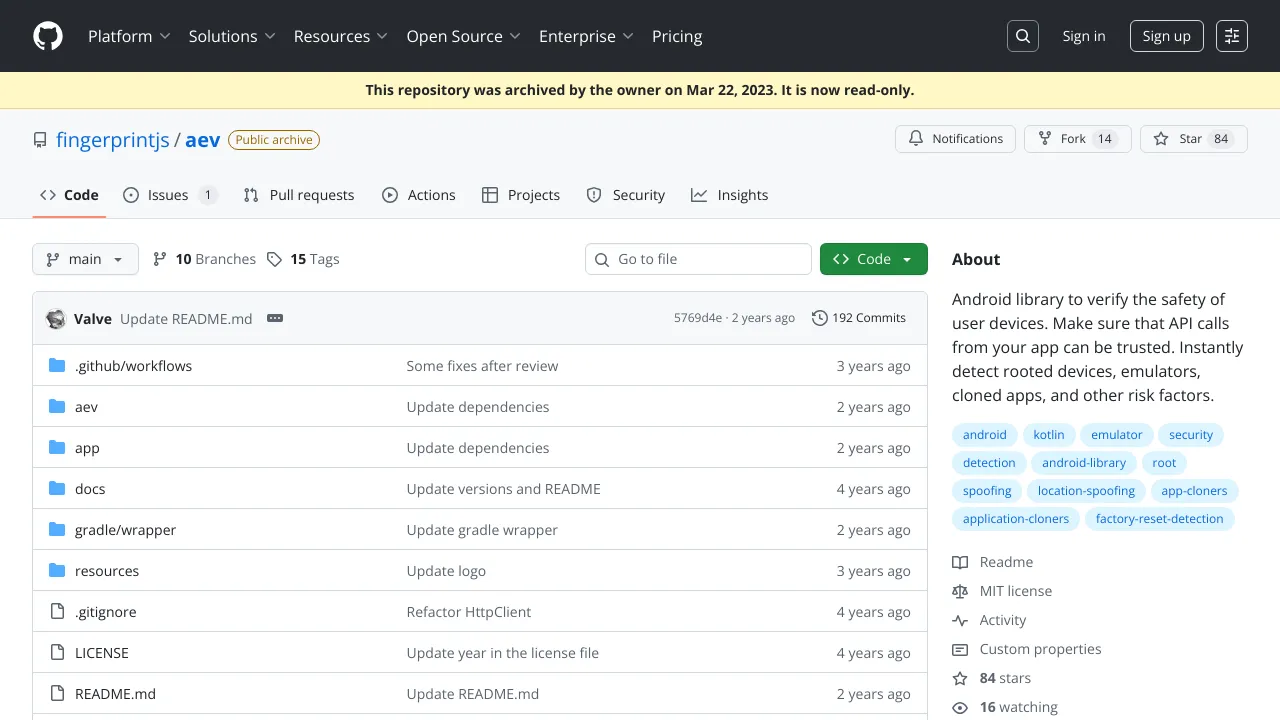Click the repository icon before fingerprintjs

tap(40, 140)
